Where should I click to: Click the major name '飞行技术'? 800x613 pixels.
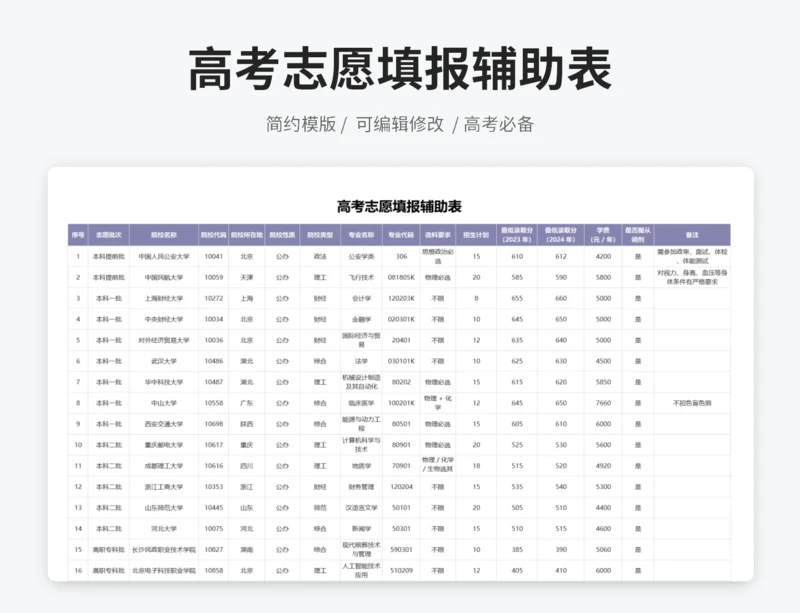click(361, 278)
